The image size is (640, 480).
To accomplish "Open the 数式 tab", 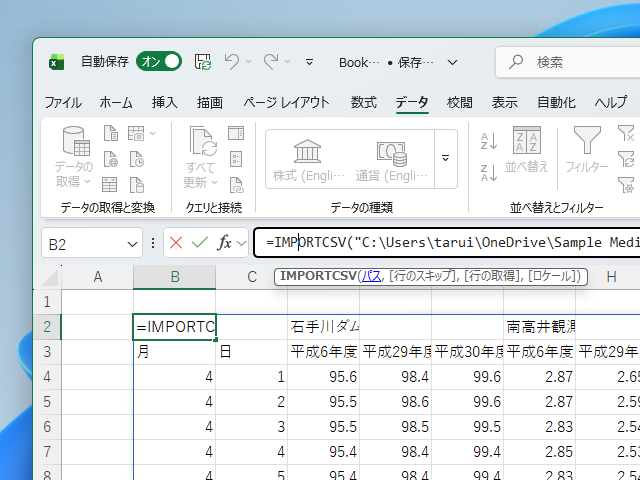I will point(363,102).
